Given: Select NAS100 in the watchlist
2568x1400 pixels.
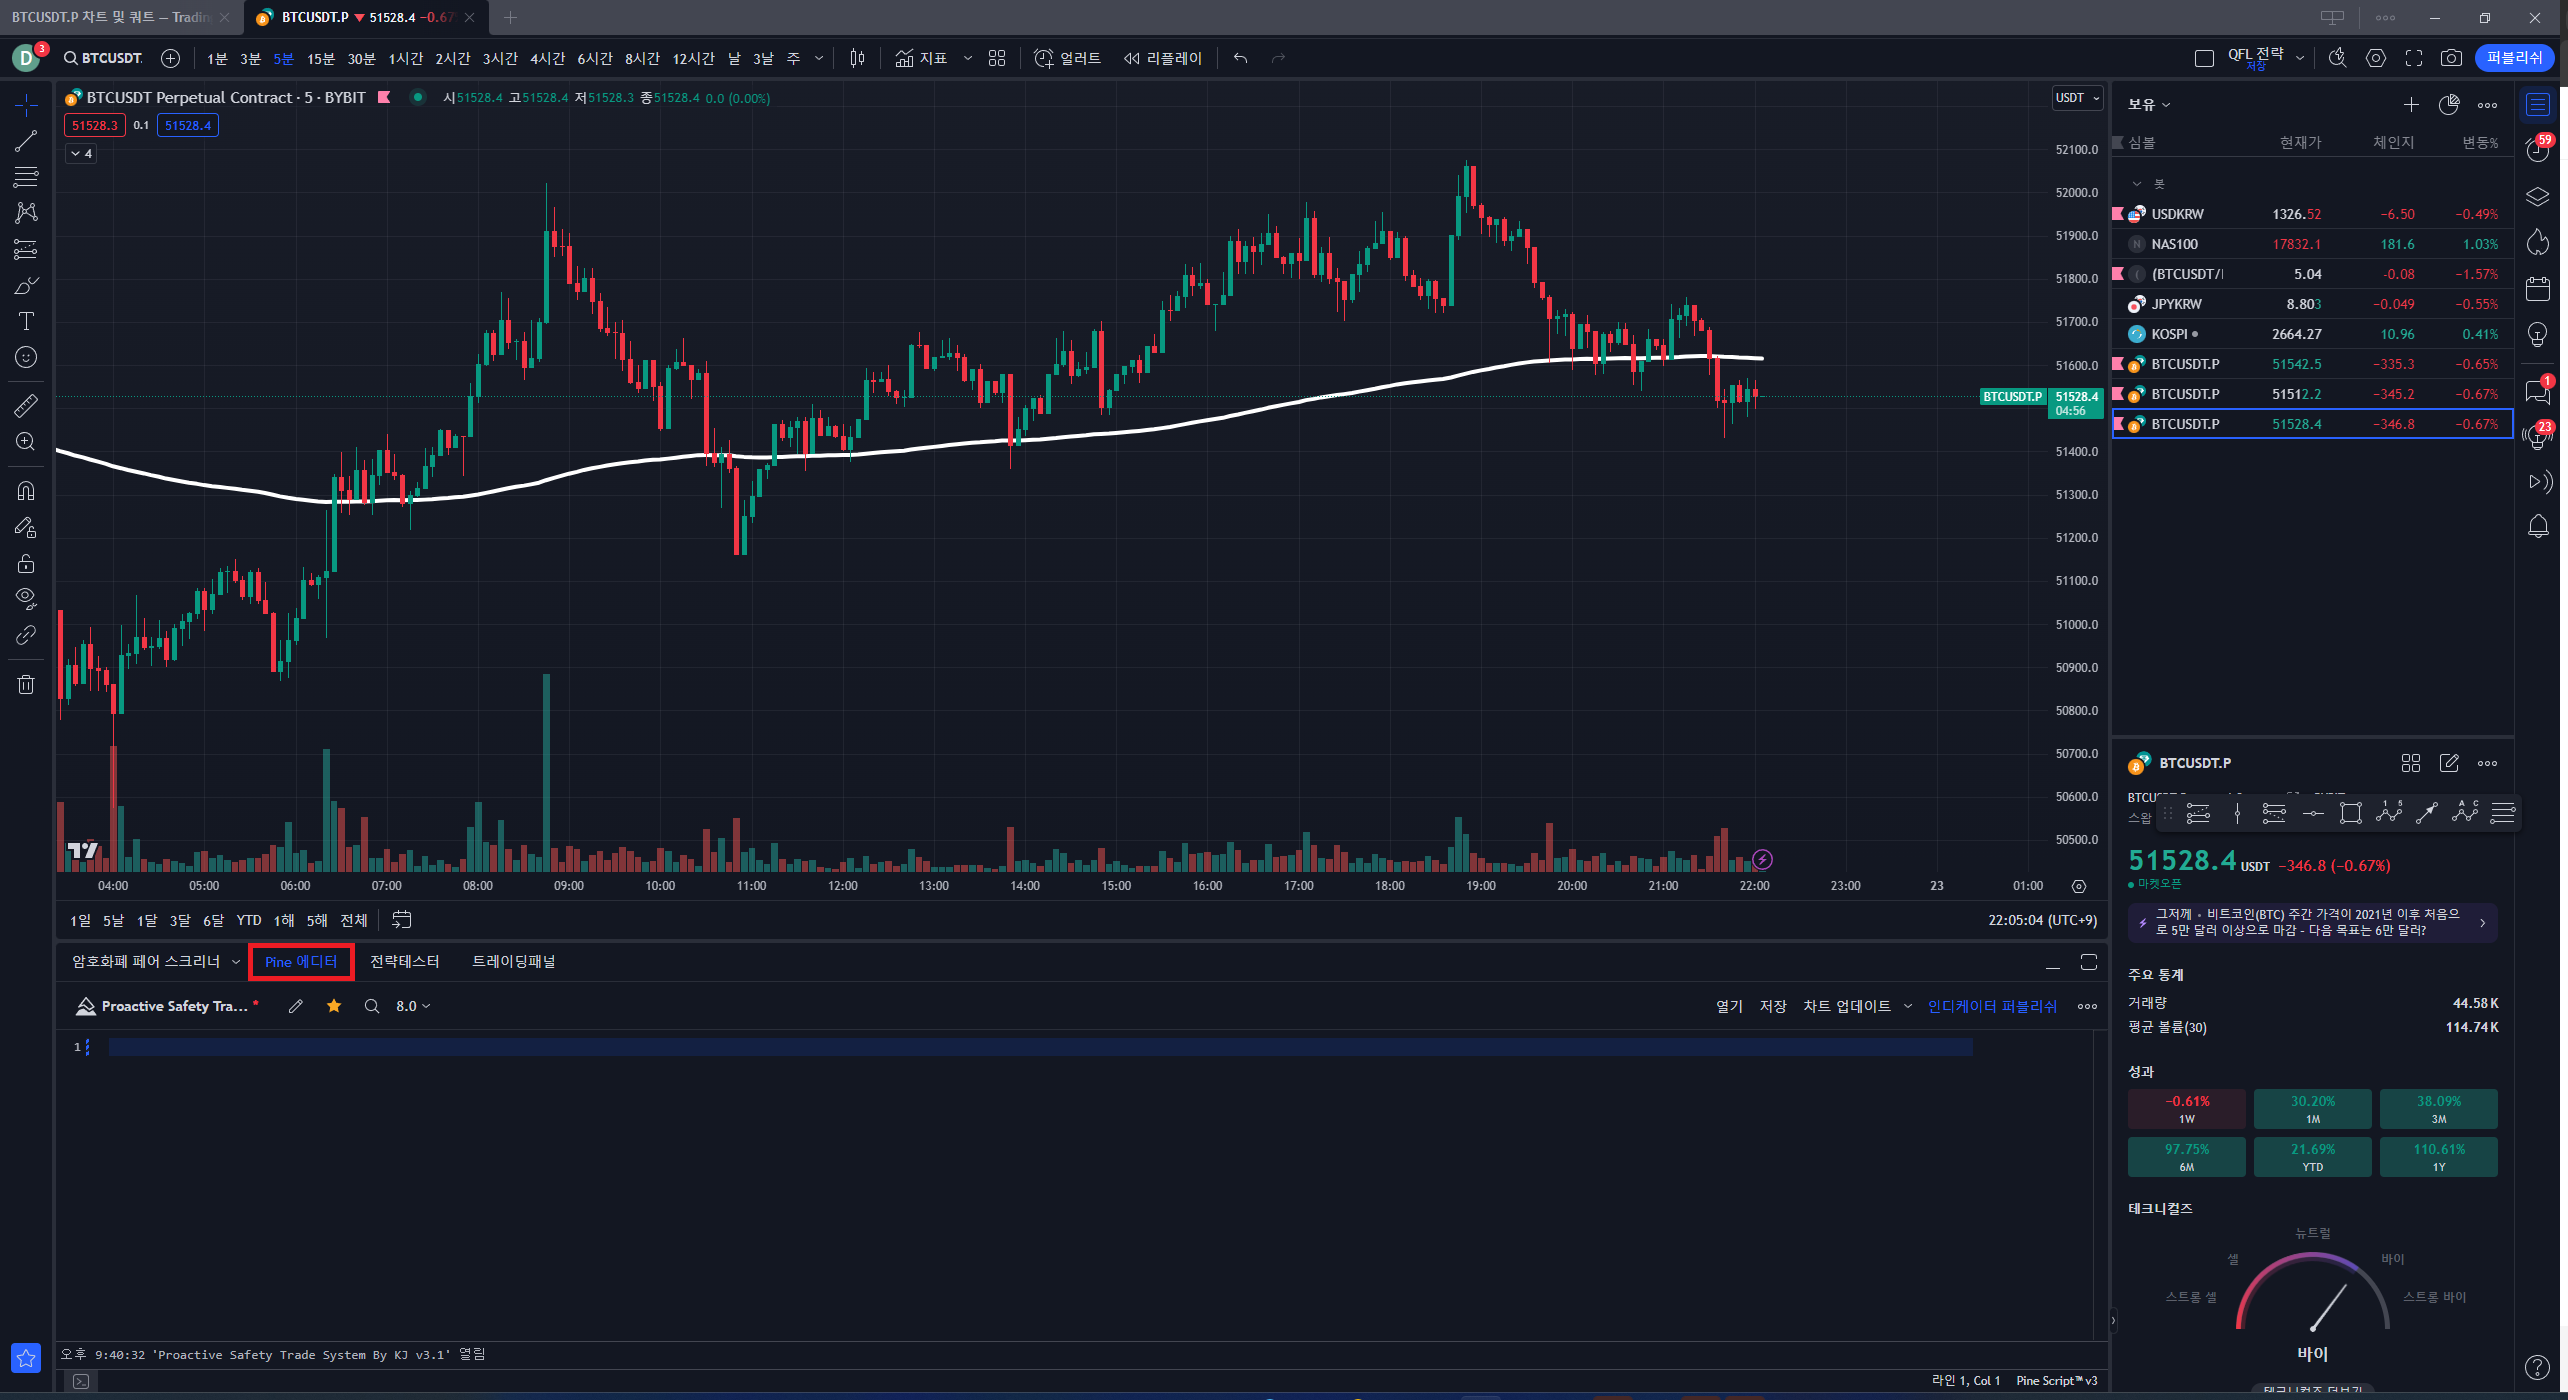Looking at the screenshot, I should pyautogui.click(x=2312, y=244).
